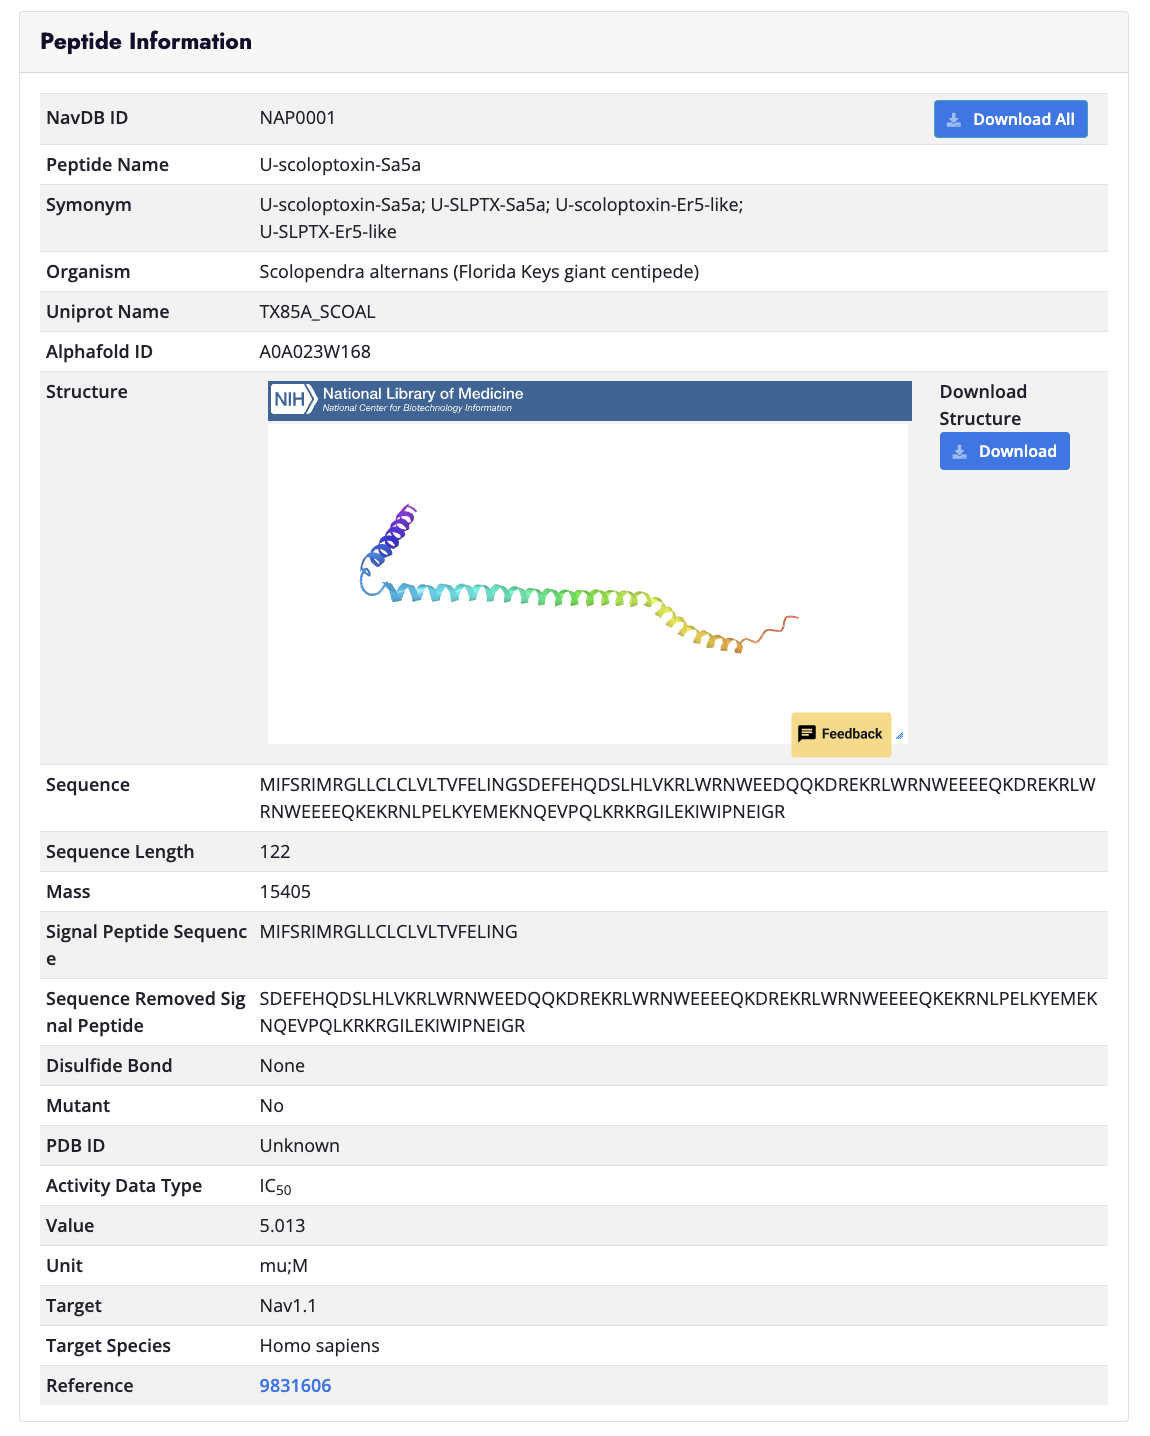Click the NavDB ID value NAP0001
This screenshot has height=1436, width=1150.
297,118
